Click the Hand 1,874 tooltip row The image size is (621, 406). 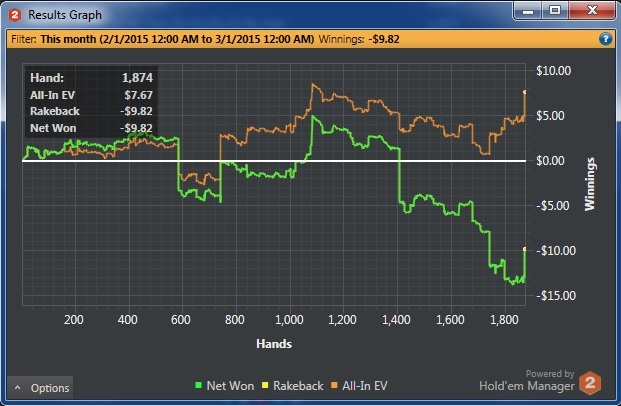point(91,78)
